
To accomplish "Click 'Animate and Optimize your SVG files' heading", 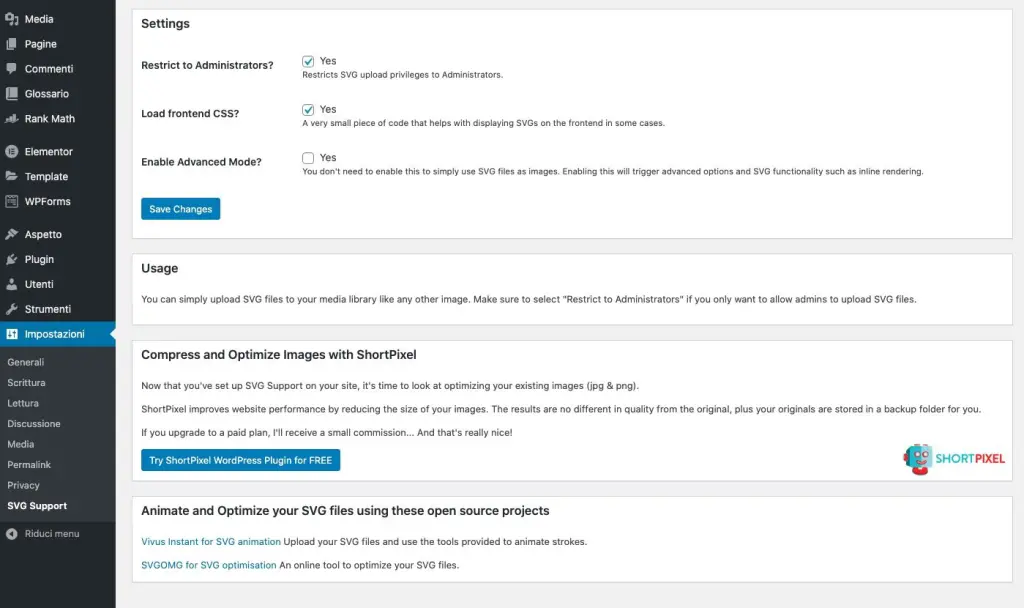I will click(x=345, y=511).
